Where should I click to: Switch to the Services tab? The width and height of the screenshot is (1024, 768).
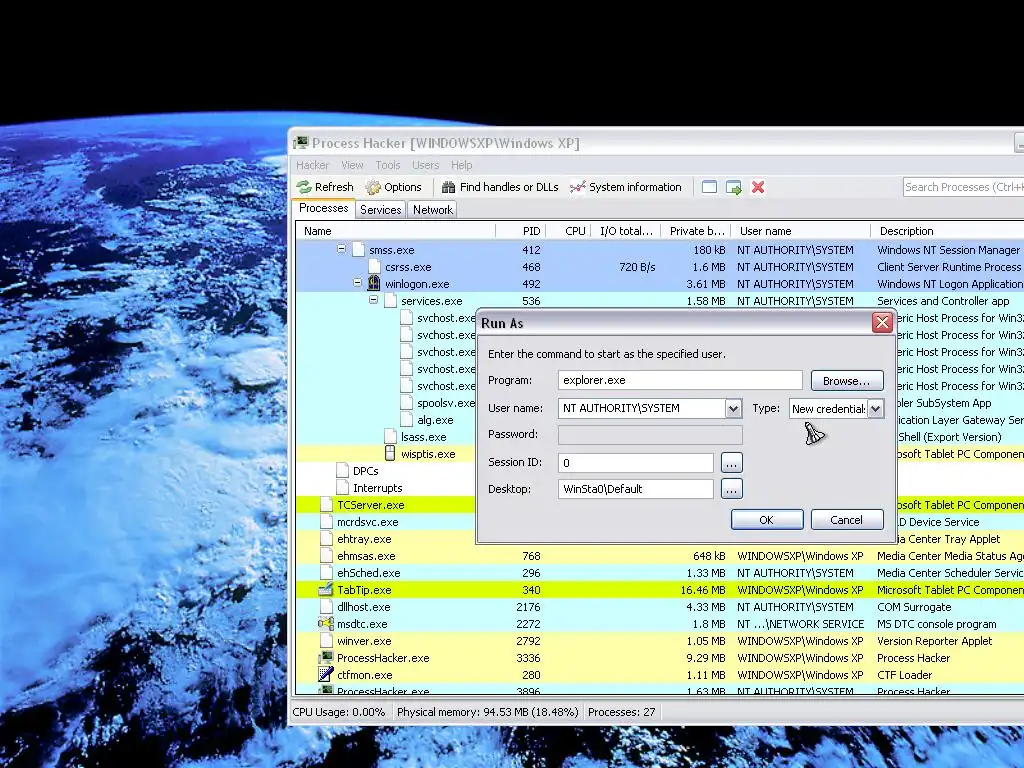[381, 210]
